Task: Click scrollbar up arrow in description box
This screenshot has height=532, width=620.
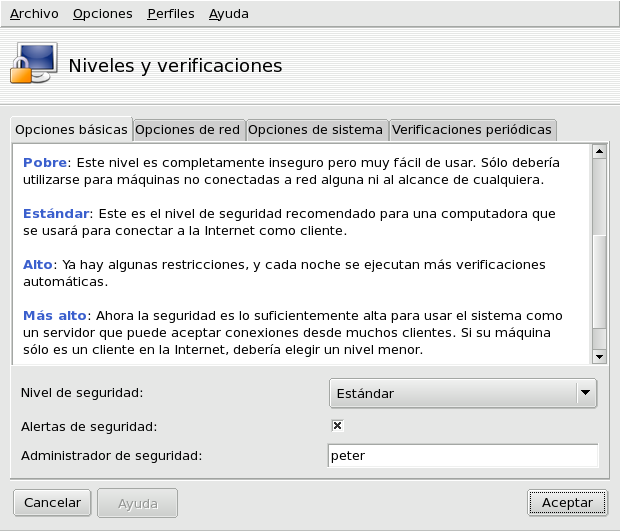Action: tap(599, 151)
